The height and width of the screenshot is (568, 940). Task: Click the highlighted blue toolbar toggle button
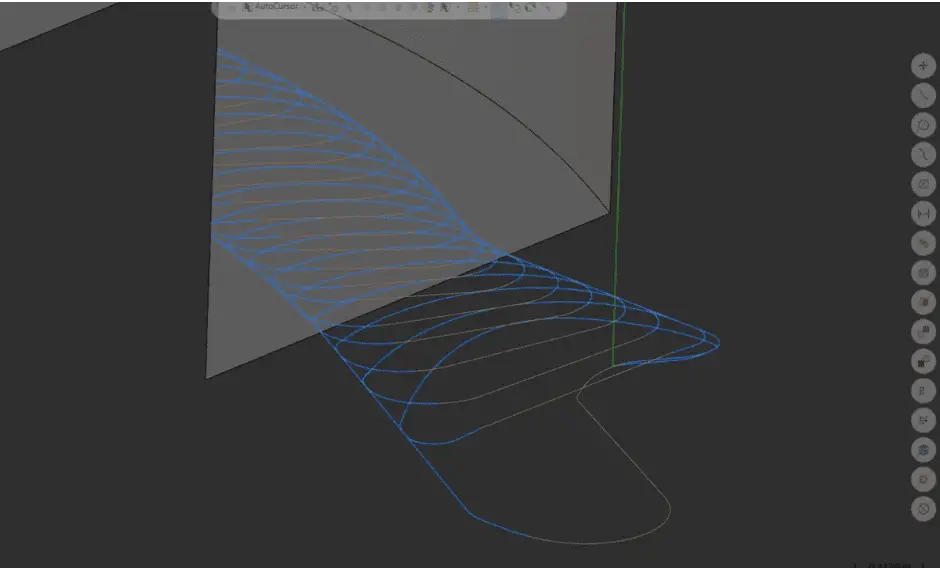click(x=499, y=8)
